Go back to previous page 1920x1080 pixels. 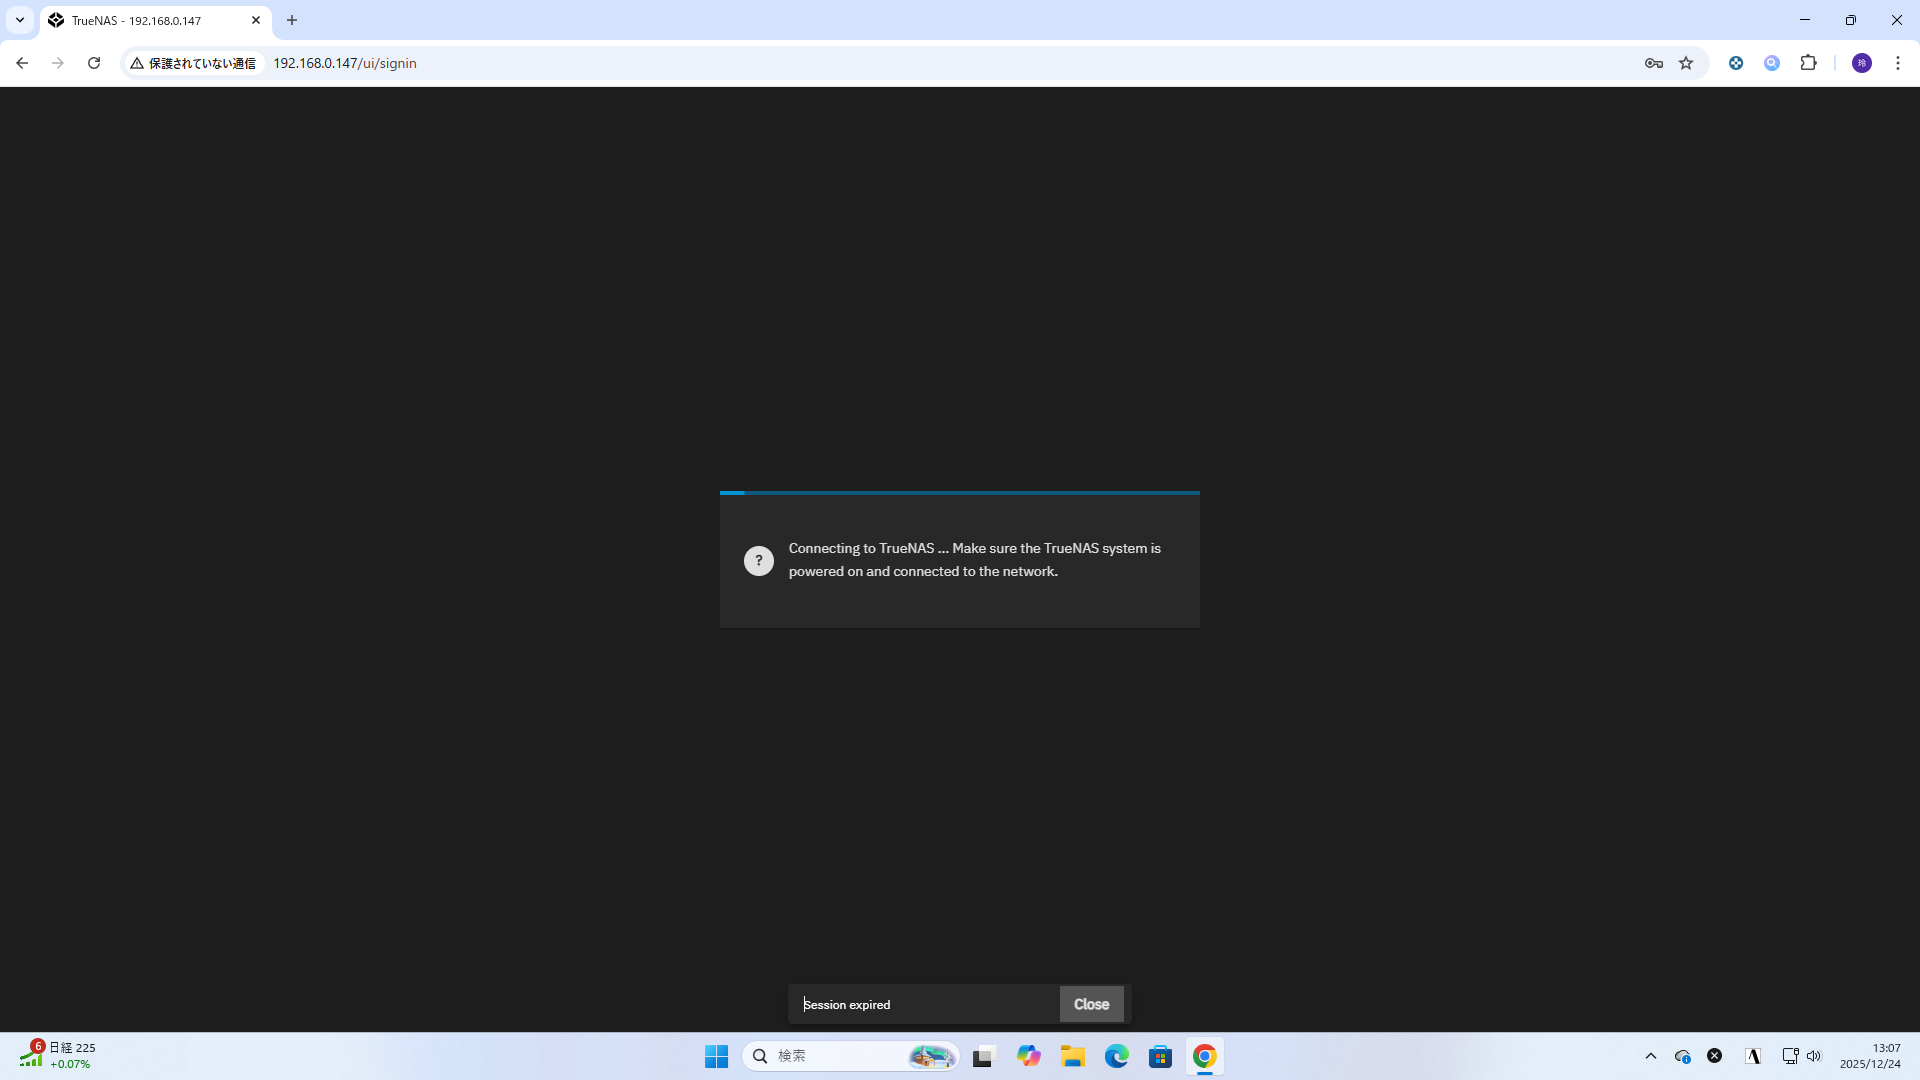[22, 63]
